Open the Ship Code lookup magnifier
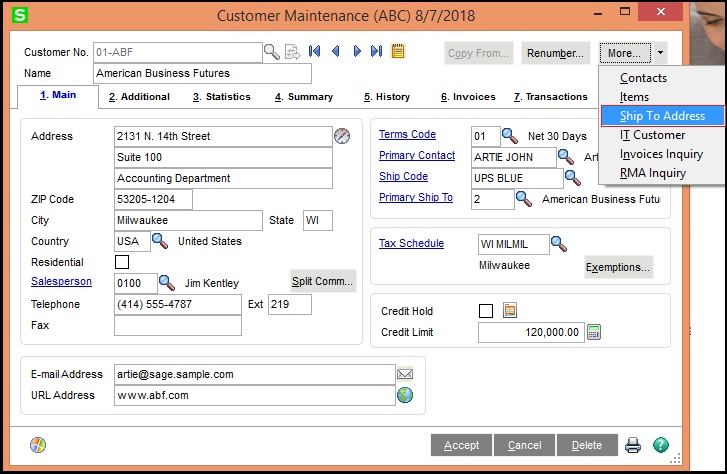The height and width of the screenshot is (474, 727). click(x=573, y=178)
